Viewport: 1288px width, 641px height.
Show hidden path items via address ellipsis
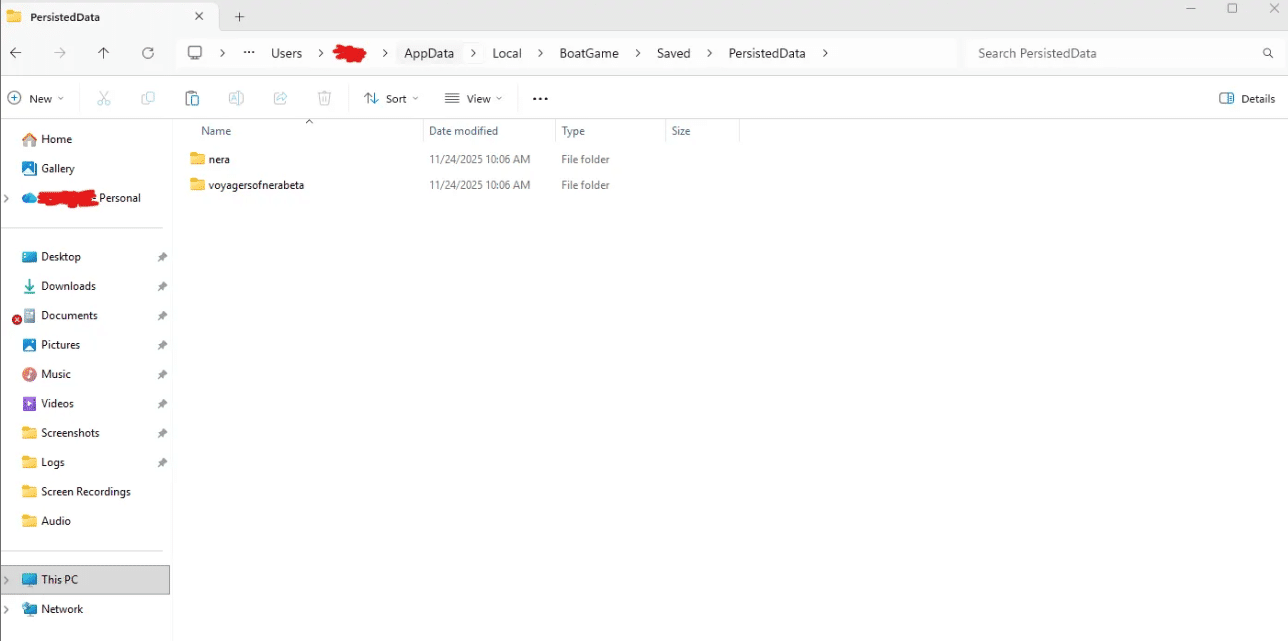(249, 53)
